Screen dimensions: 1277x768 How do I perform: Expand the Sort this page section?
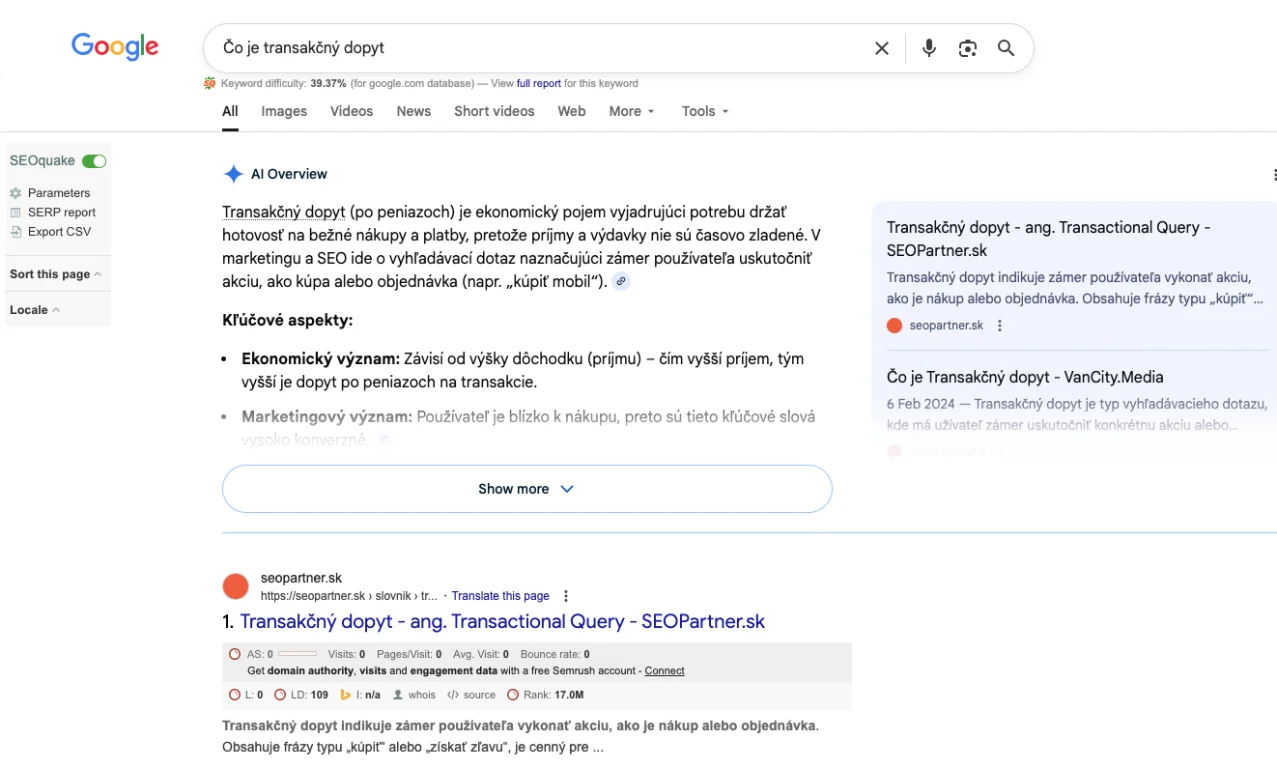click(55, 274)
